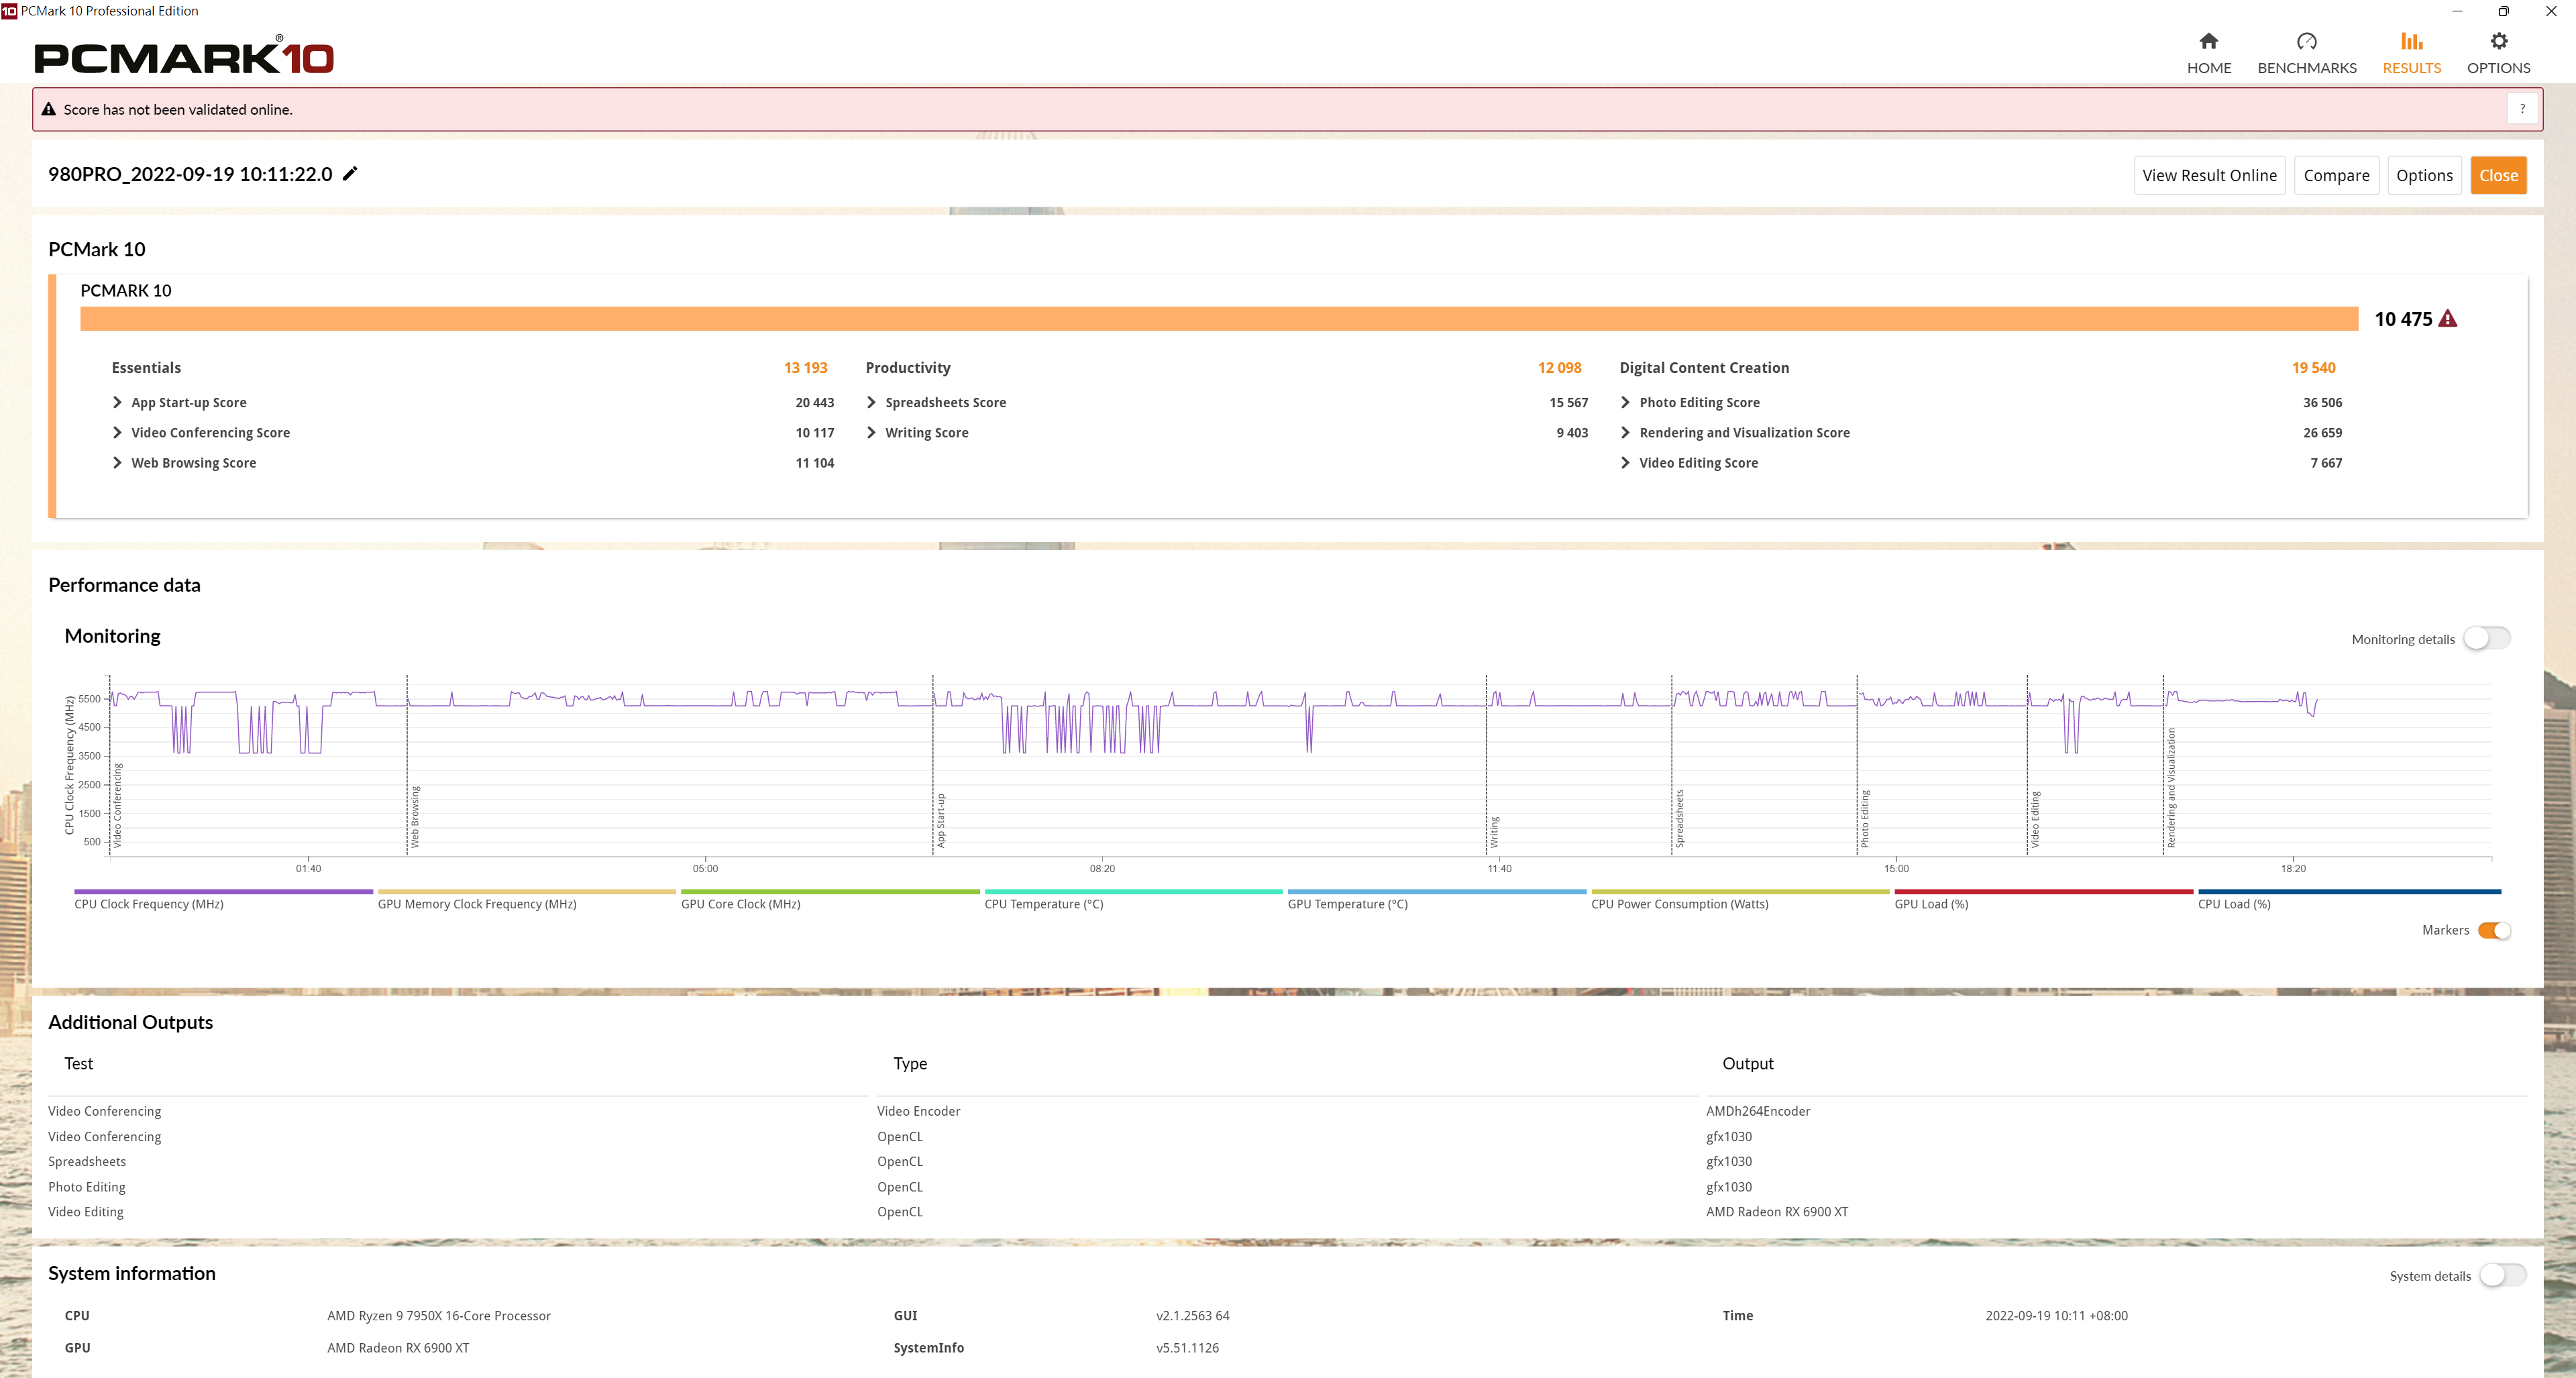
Task: Expand Photo Editing Score
Action: (1626, 402)
